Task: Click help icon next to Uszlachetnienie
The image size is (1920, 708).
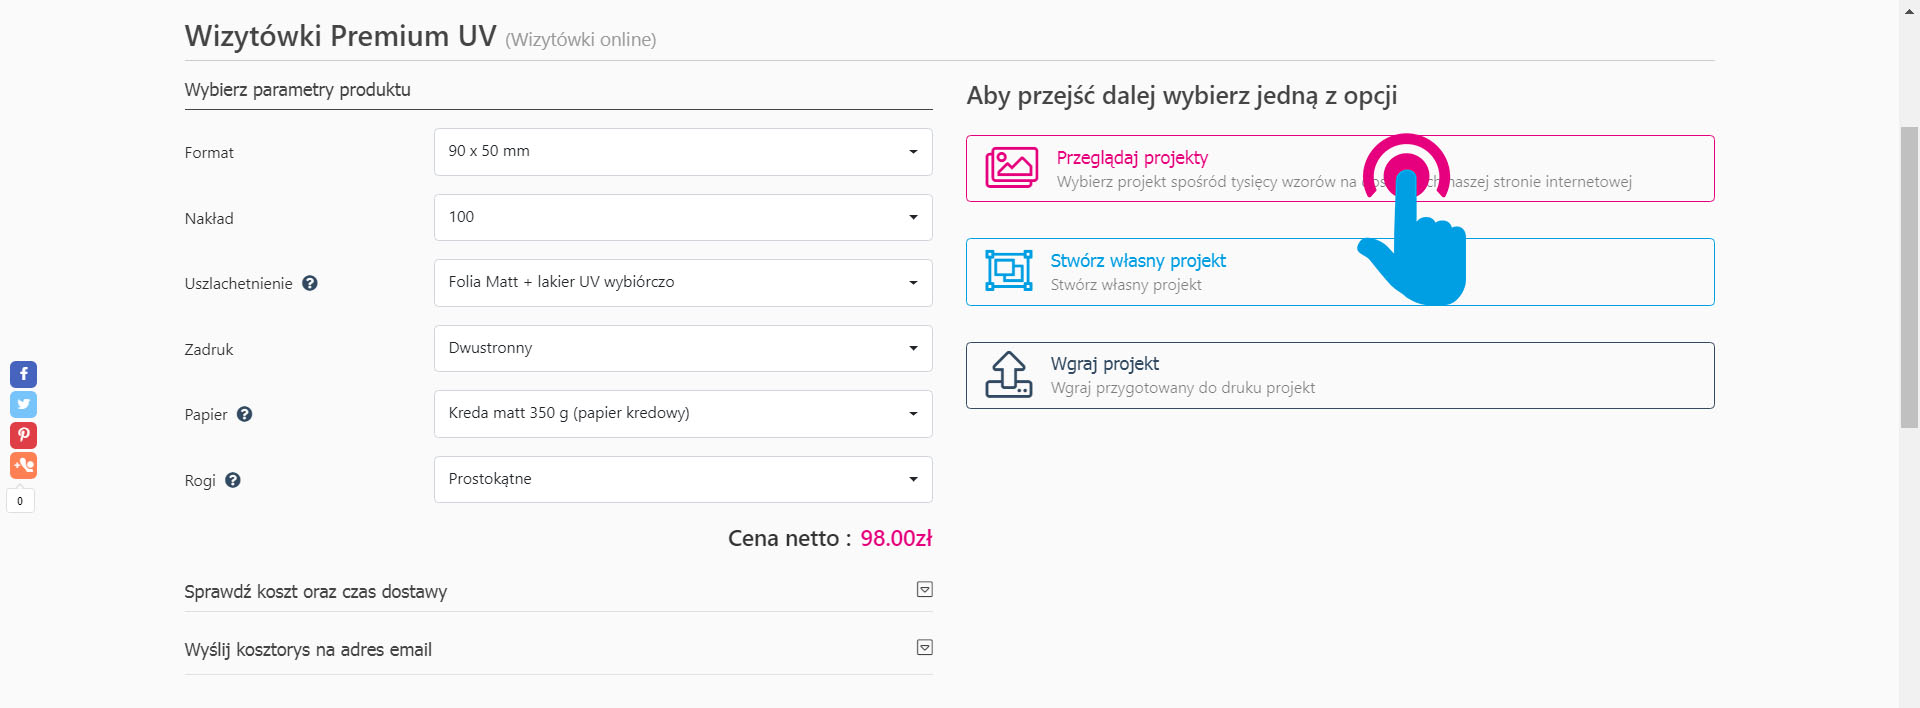Action: (310, 283)
